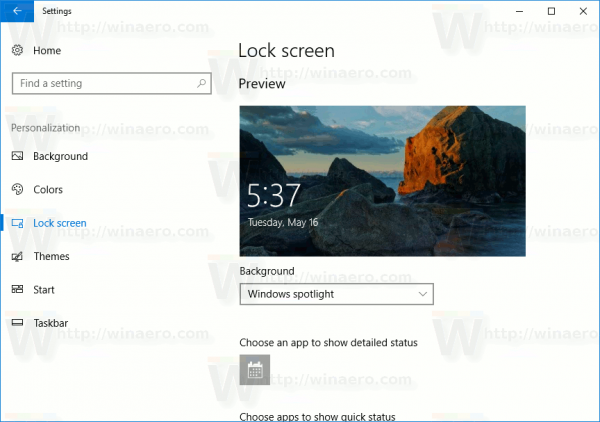Screen dimensions: 600x422
Task: Click the Choose apps to show quick status text
Action: point(317,417)
